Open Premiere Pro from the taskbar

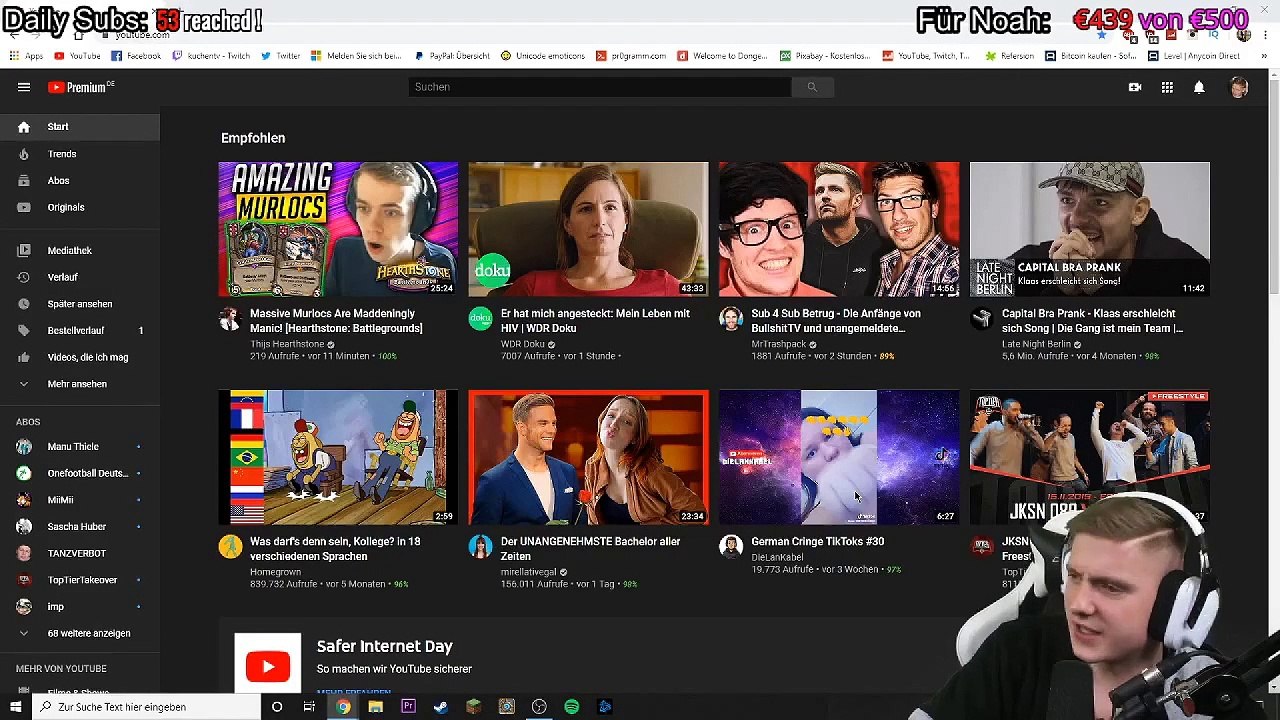[x=408, y=707]
